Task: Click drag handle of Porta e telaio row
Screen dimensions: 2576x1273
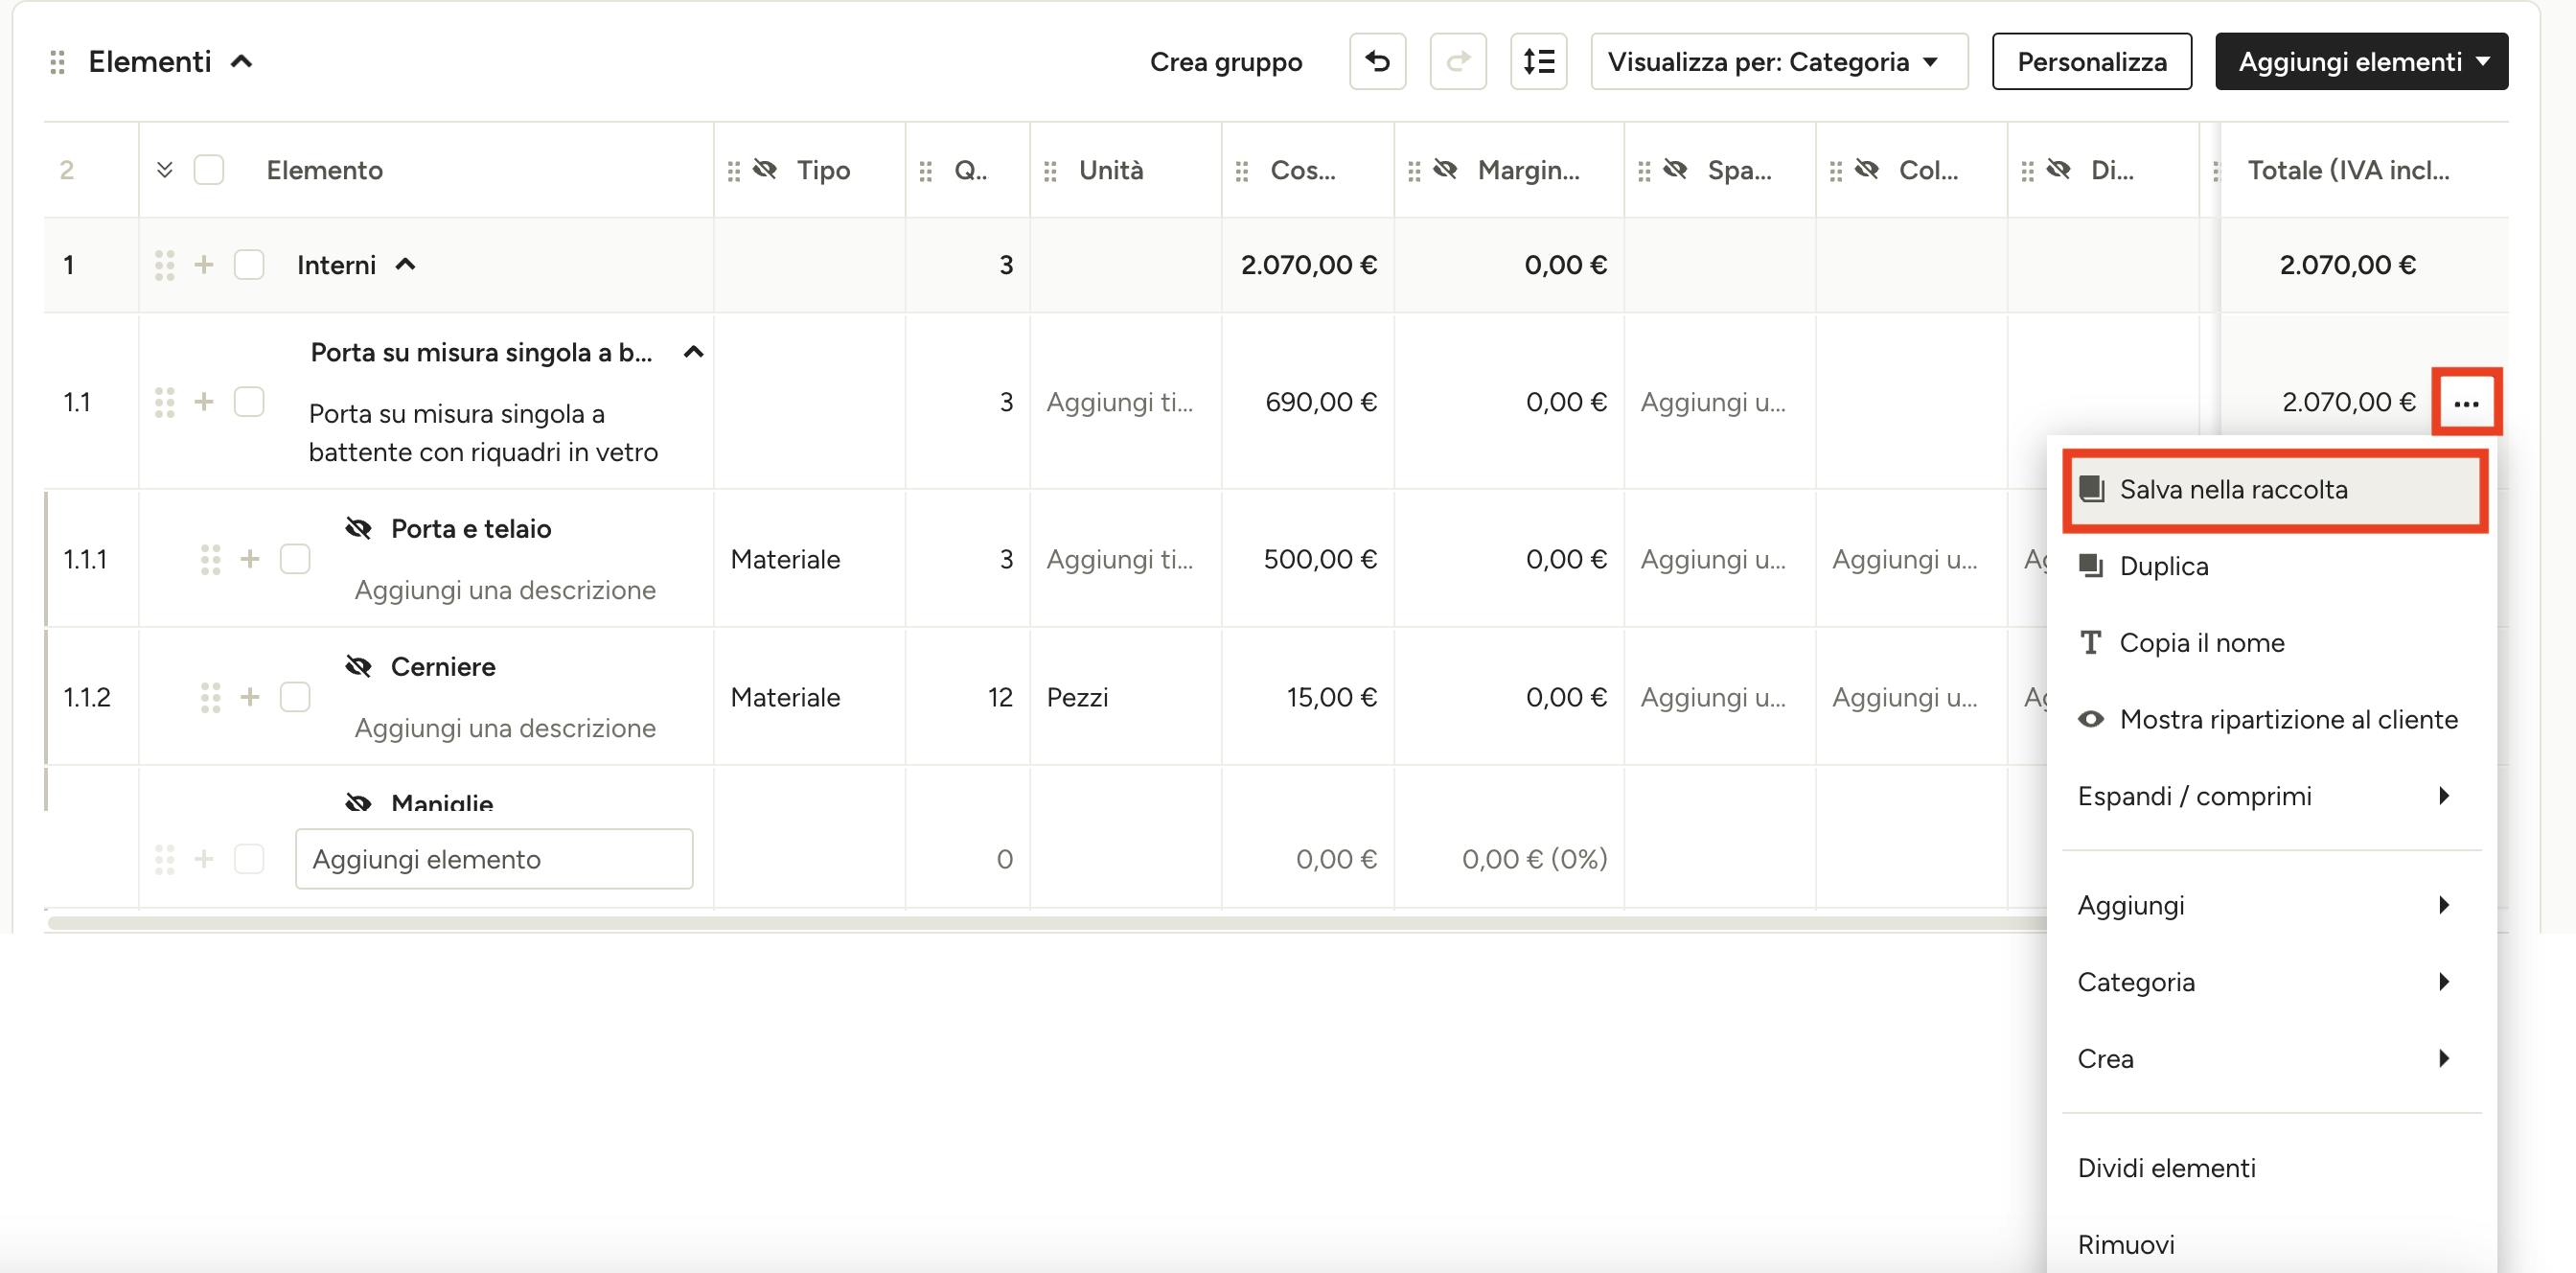Action: (210, 559)
